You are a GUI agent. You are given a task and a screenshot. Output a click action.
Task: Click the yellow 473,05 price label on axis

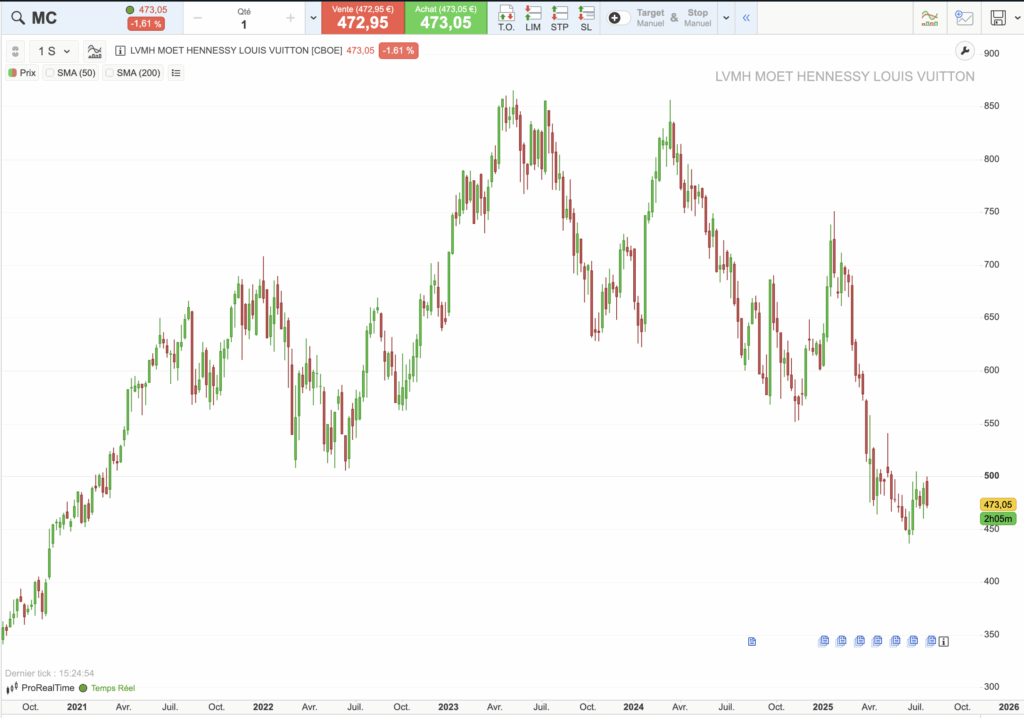[x=998, y=504]
